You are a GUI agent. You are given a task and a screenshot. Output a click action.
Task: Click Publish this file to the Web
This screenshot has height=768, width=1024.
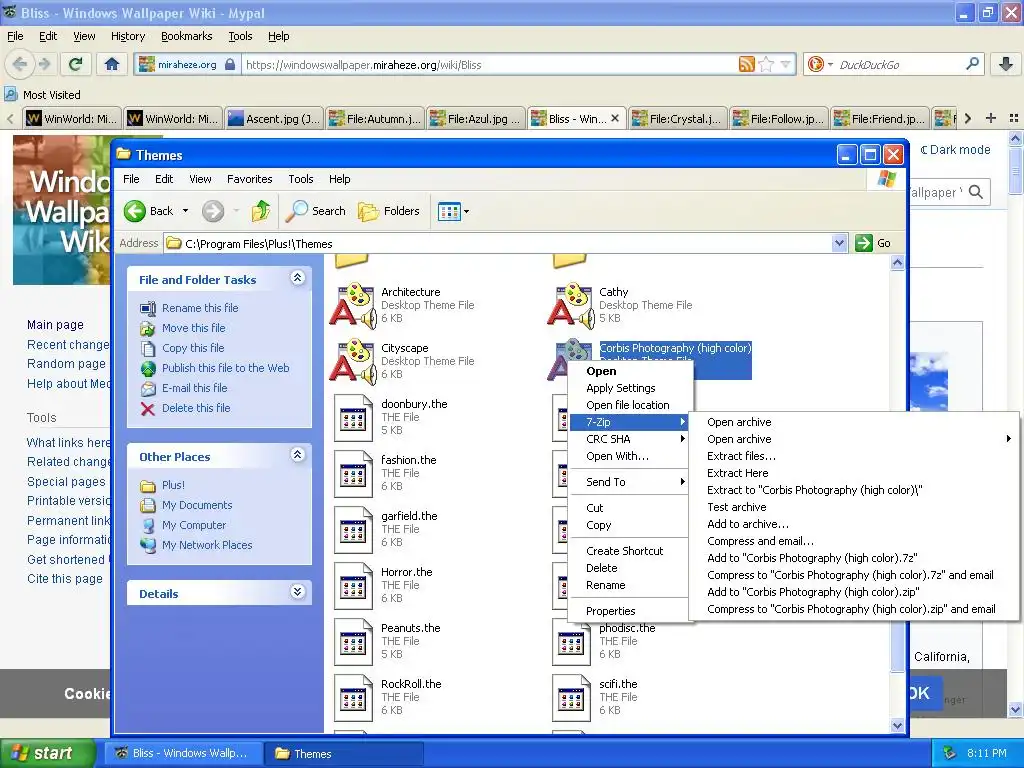tap(225, 368)
